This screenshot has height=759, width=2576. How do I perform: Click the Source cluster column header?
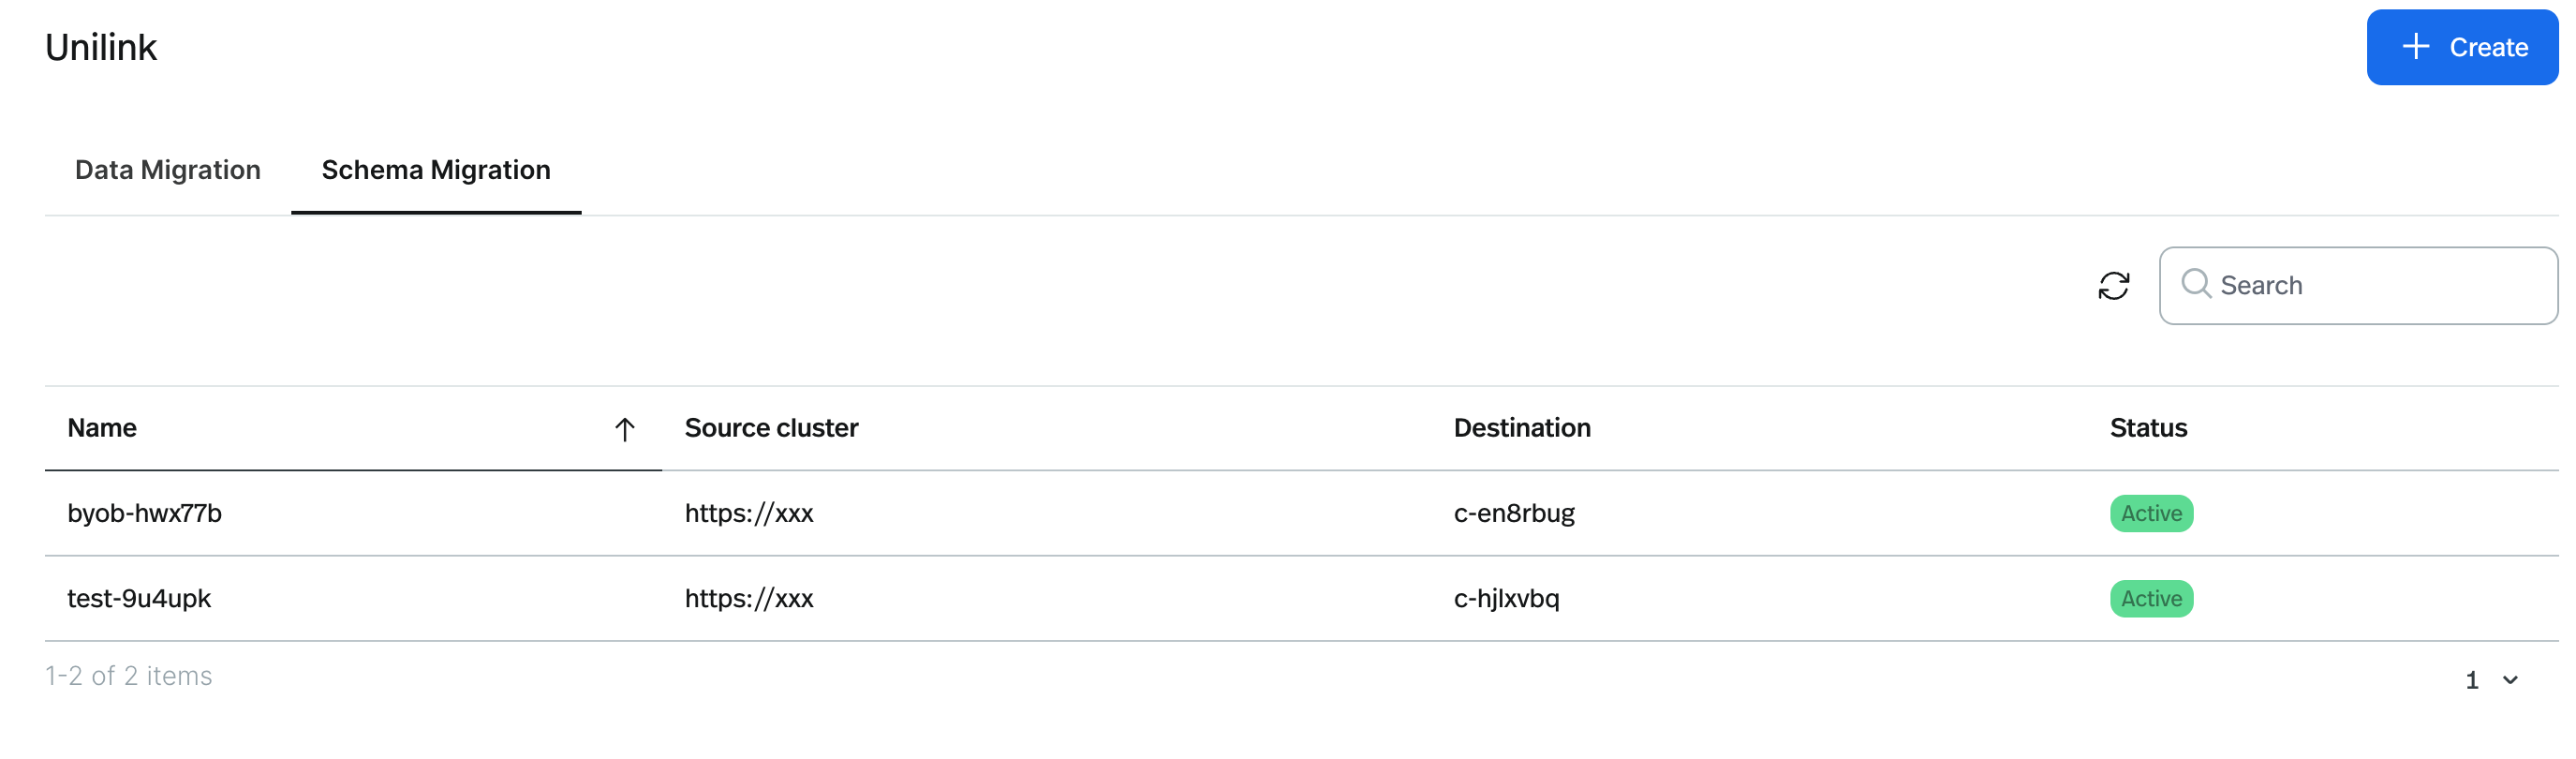(x=771, y=428)
